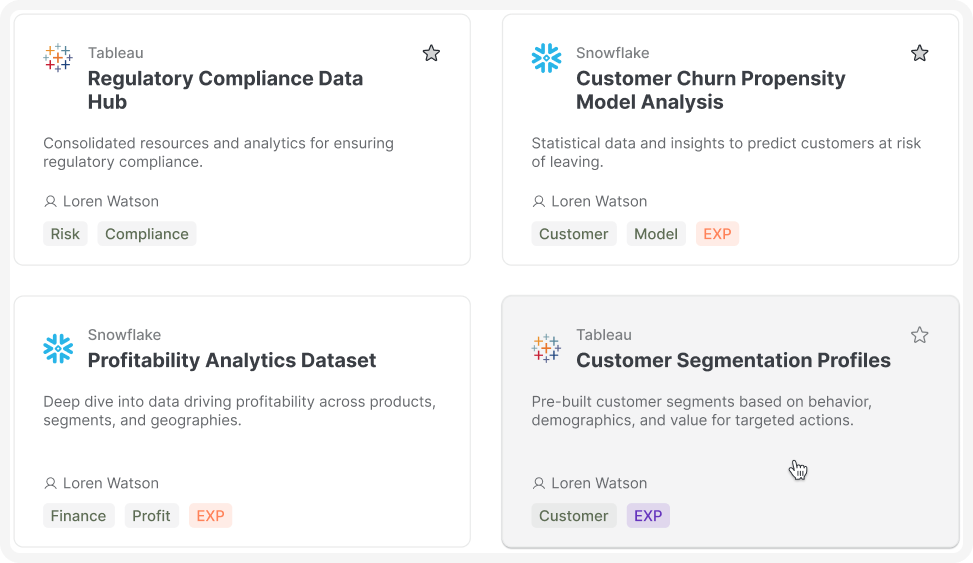Click the Profit tag

click(x=151, y=516)
